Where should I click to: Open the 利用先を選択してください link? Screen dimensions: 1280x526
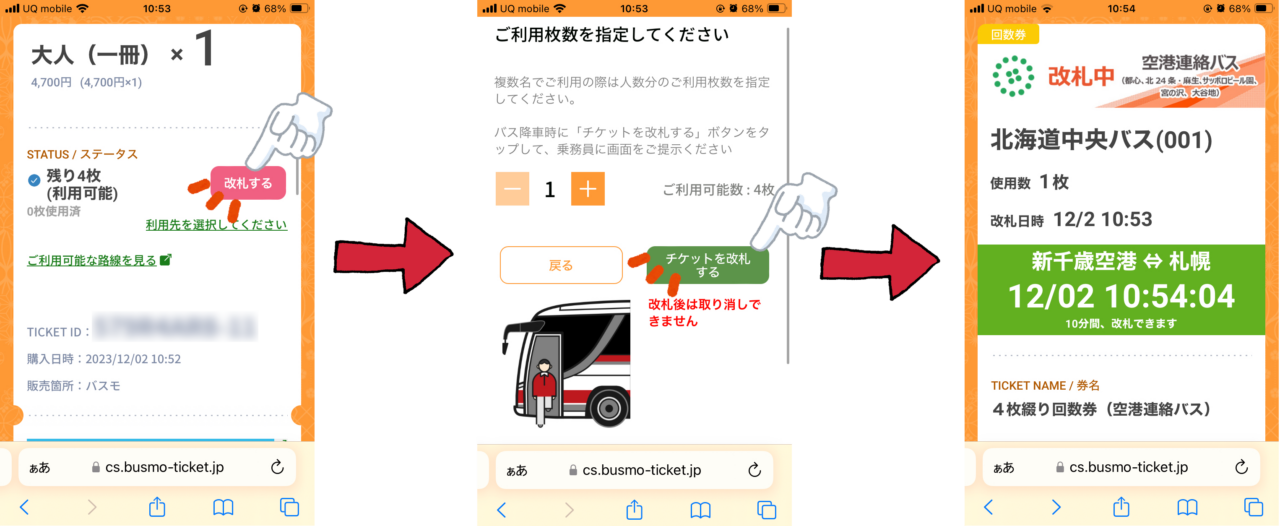pos(216,225)
